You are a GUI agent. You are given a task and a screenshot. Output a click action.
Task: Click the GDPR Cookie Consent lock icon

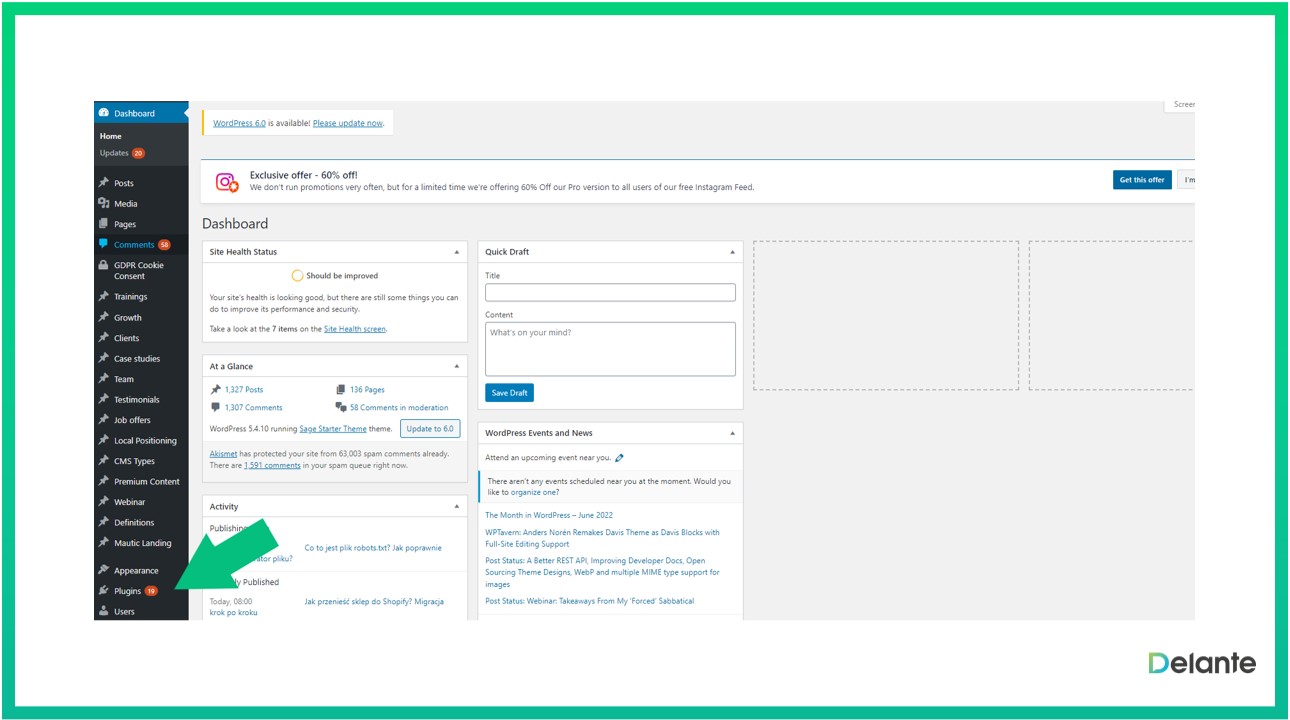tap(104, 265)
